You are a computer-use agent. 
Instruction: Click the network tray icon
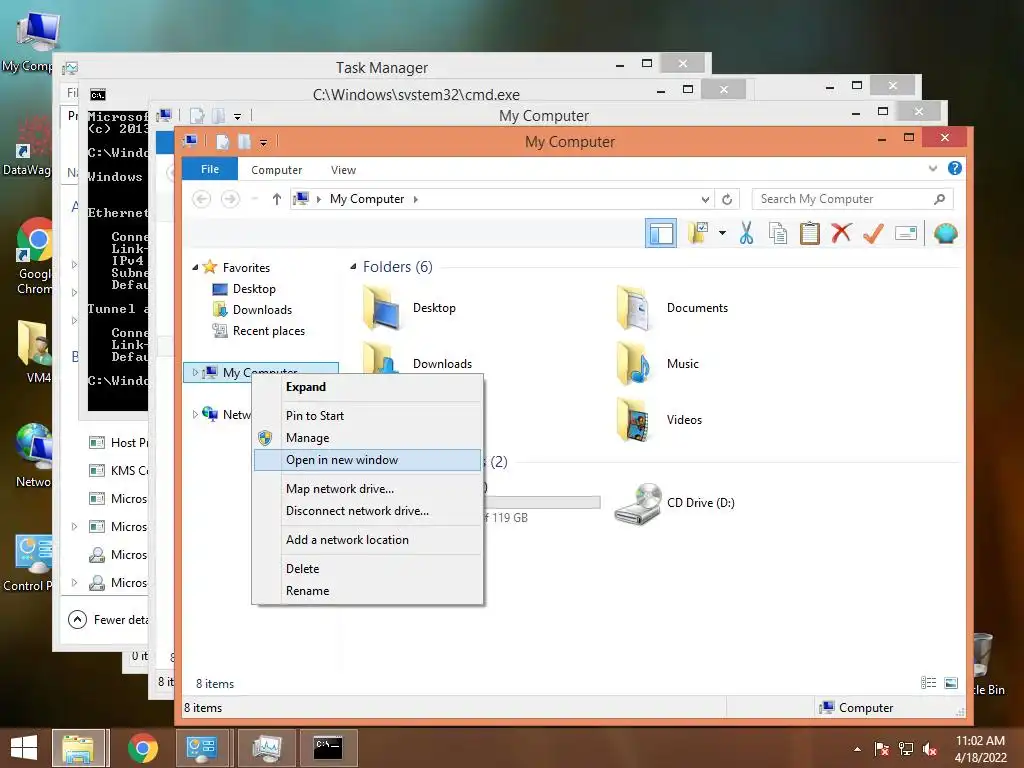906,749
